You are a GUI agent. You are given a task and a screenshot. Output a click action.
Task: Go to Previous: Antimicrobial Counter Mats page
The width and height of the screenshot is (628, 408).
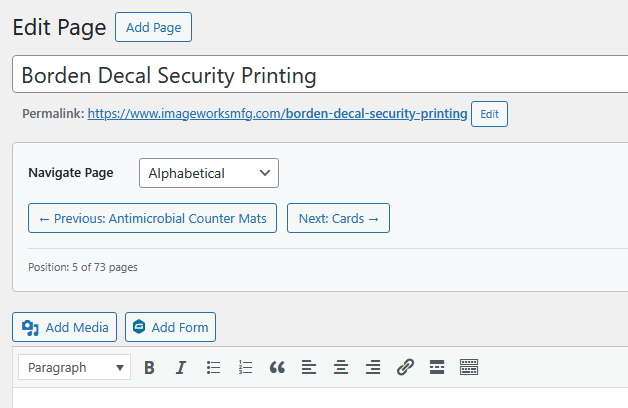pyautogui.click(x=152, y=218)
